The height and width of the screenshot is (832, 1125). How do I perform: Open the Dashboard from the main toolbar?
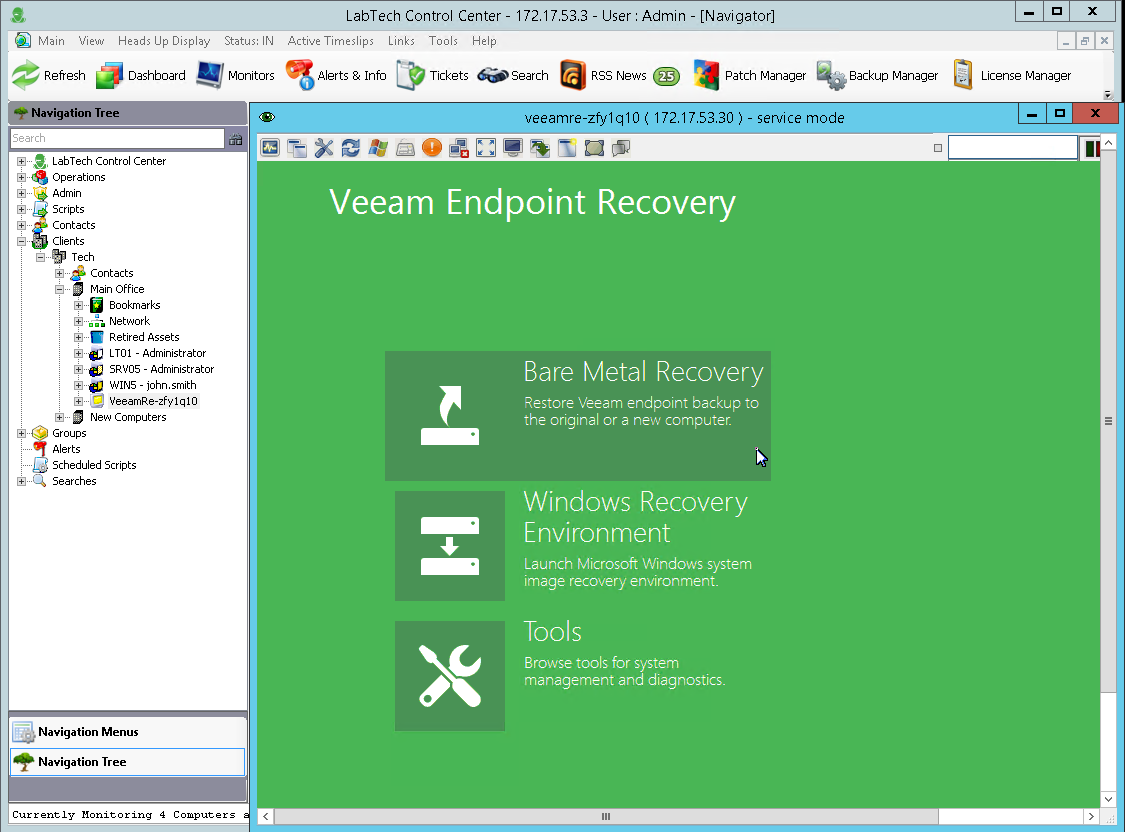coord(140,74)
